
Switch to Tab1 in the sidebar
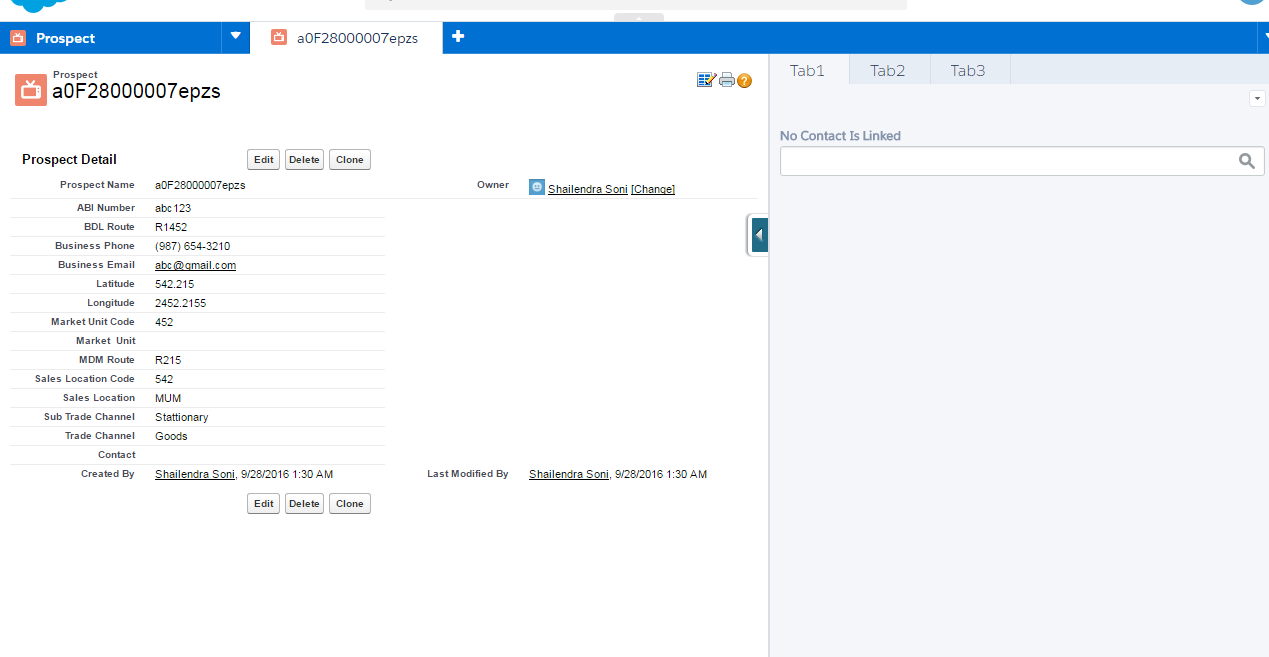808,70
